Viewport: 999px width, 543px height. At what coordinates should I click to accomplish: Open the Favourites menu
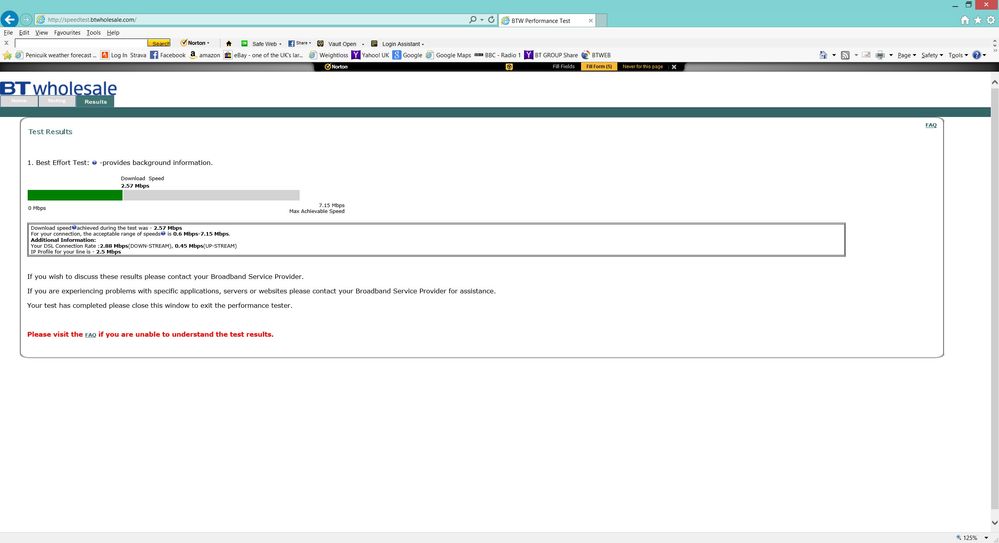[67, 33]
